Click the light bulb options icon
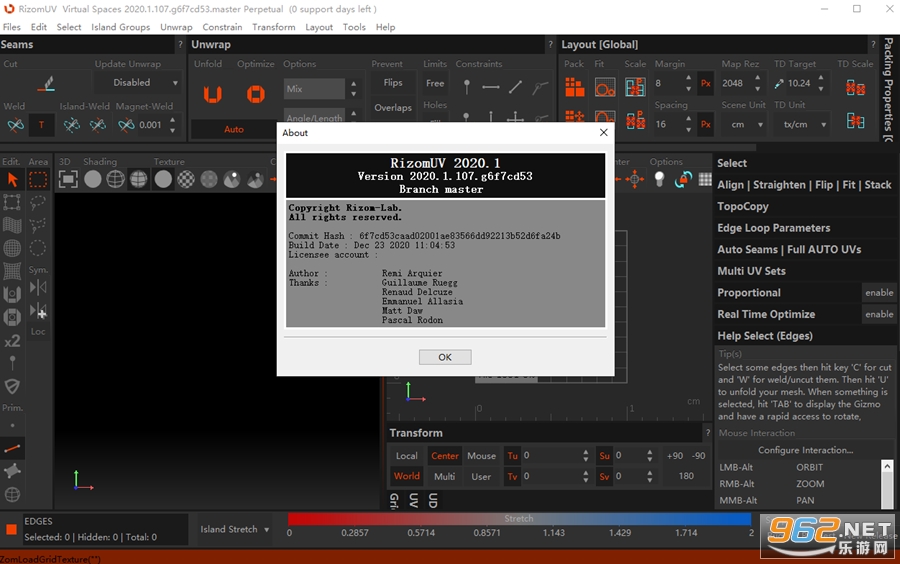Image resolution: width=900 pixels, height=564 pixels. point(660,180)
